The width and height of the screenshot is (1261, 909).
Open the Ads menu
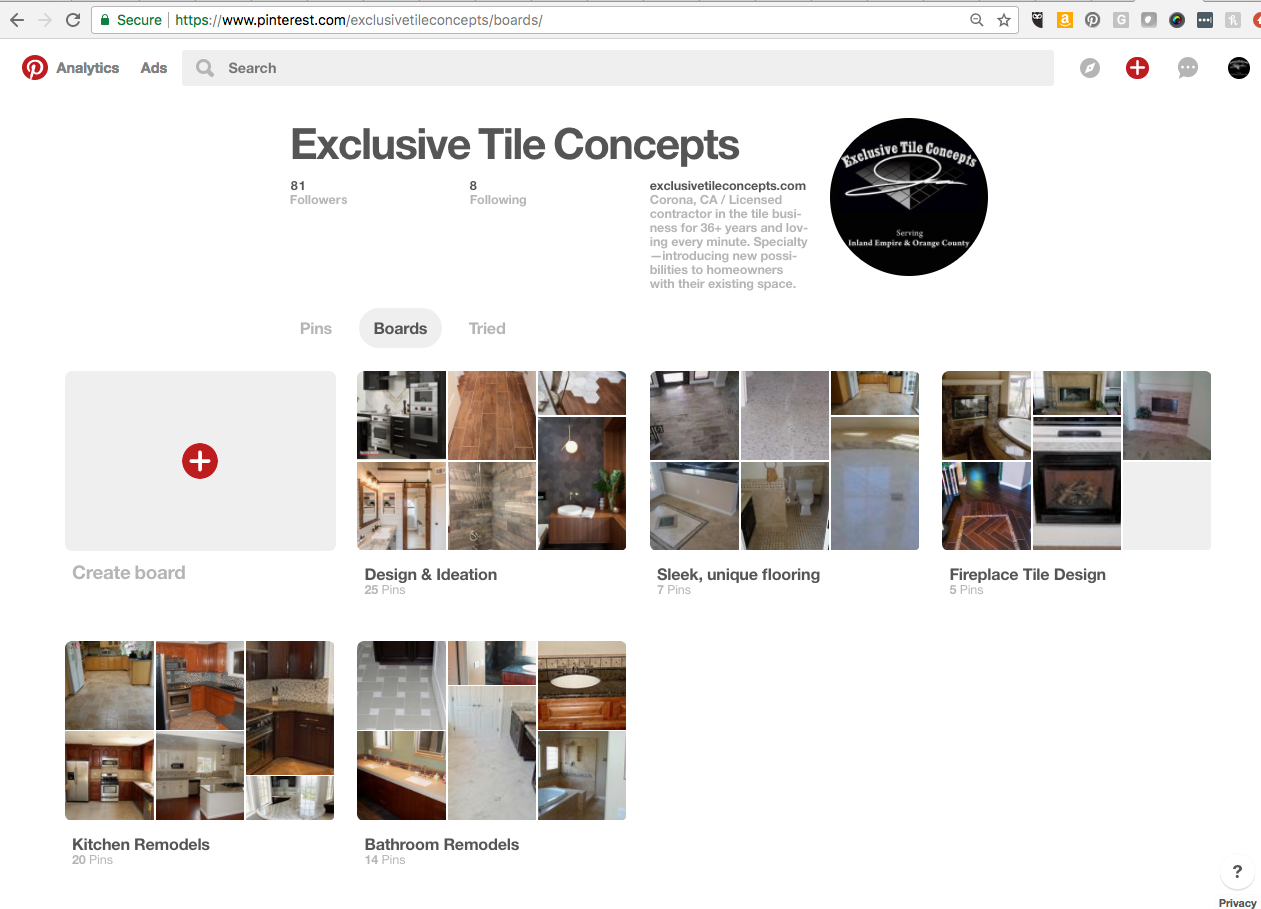[x=154, y=68]
